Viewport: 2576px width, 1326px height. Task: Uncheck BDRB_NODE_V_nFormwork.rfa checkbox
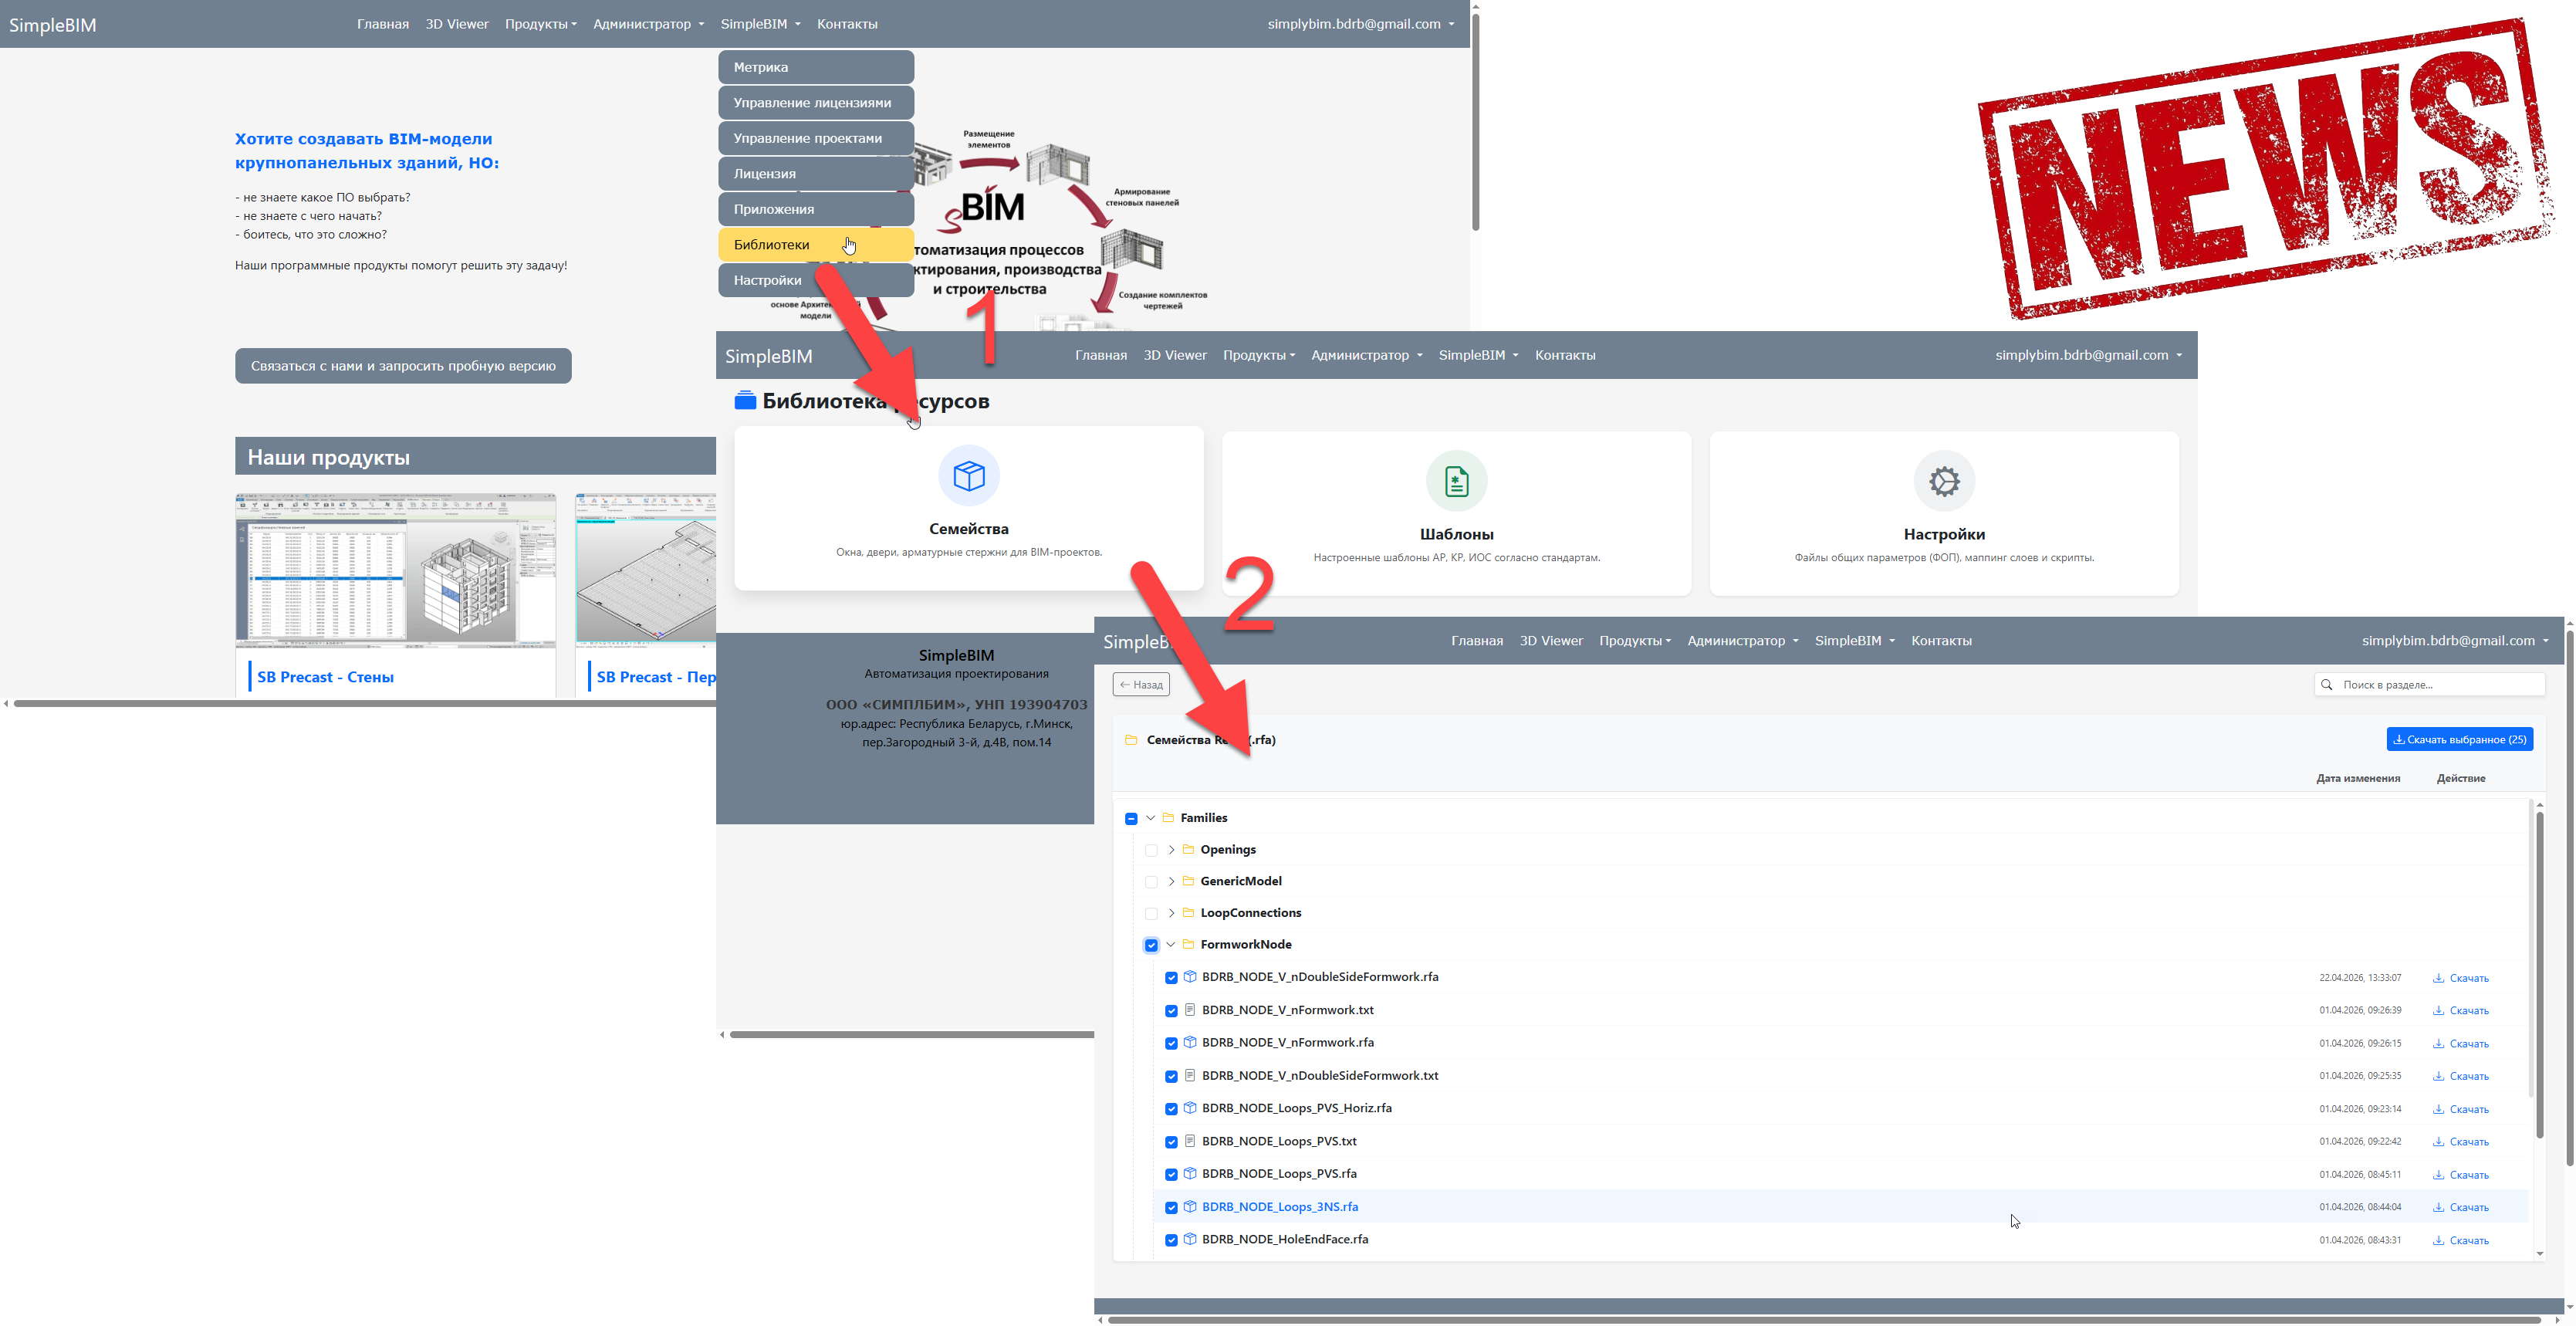click(x=1171, y=1044)
